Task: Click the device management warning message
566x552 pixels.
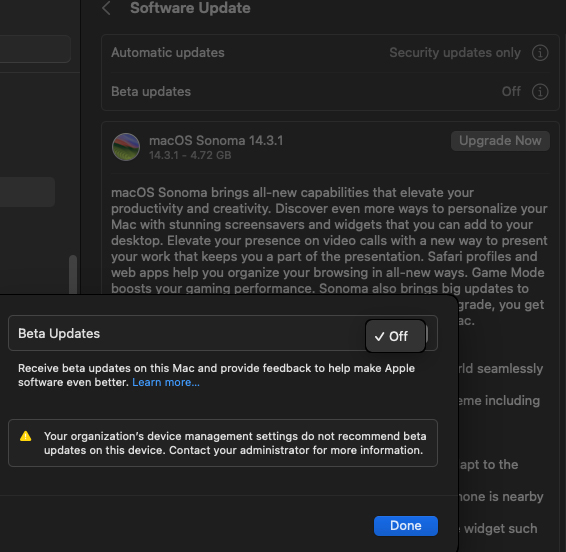Action: 235,443
